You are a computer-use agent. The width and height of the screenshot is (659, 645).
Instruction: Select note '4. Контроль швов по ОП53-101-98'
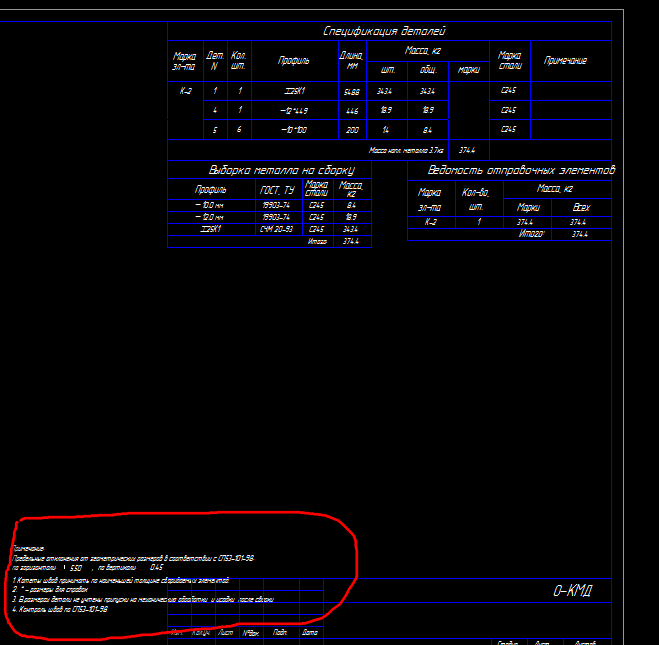click(60, 609)
